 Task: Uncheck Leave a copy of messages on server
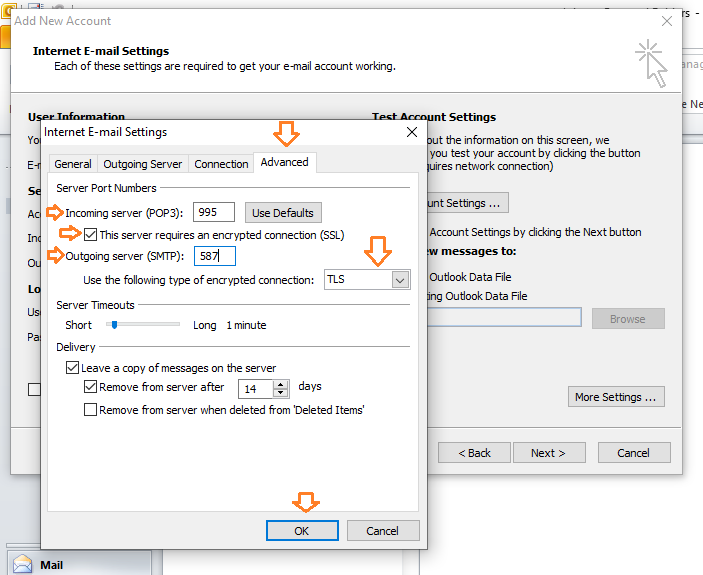coord(72,368)
